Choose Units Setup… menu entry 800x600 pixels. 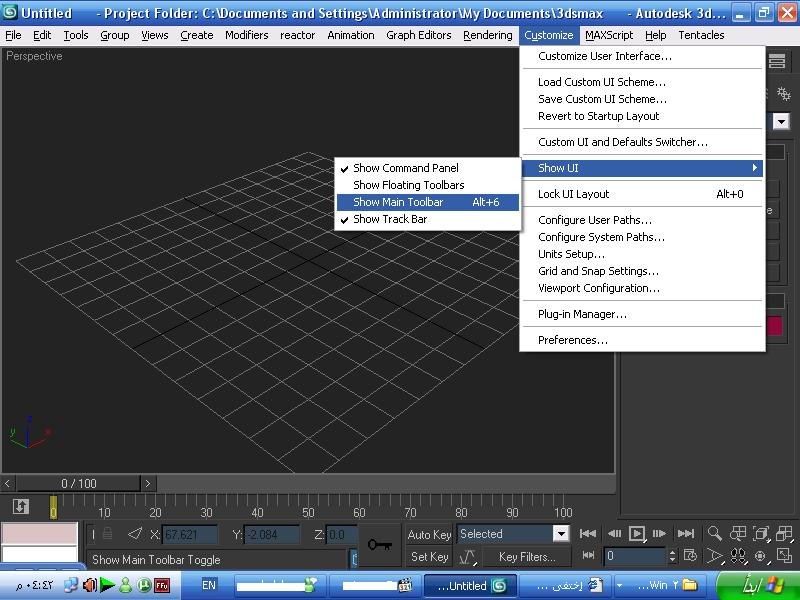[x=642, y=254]
